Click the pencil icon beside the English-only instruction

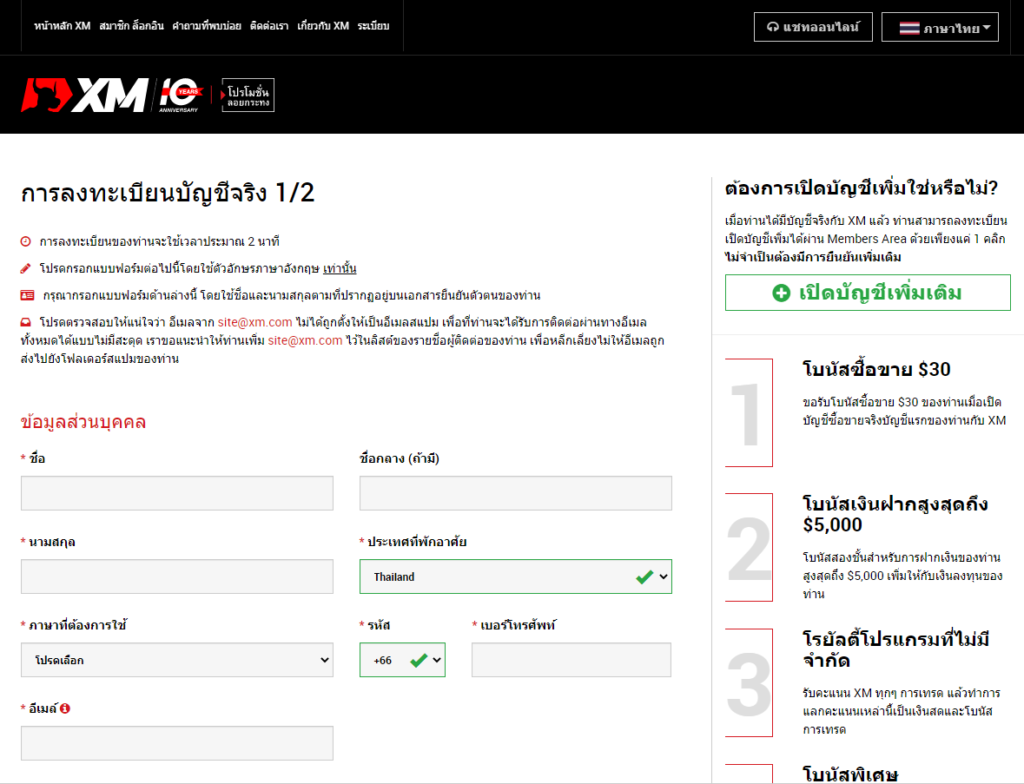point(25,267)
